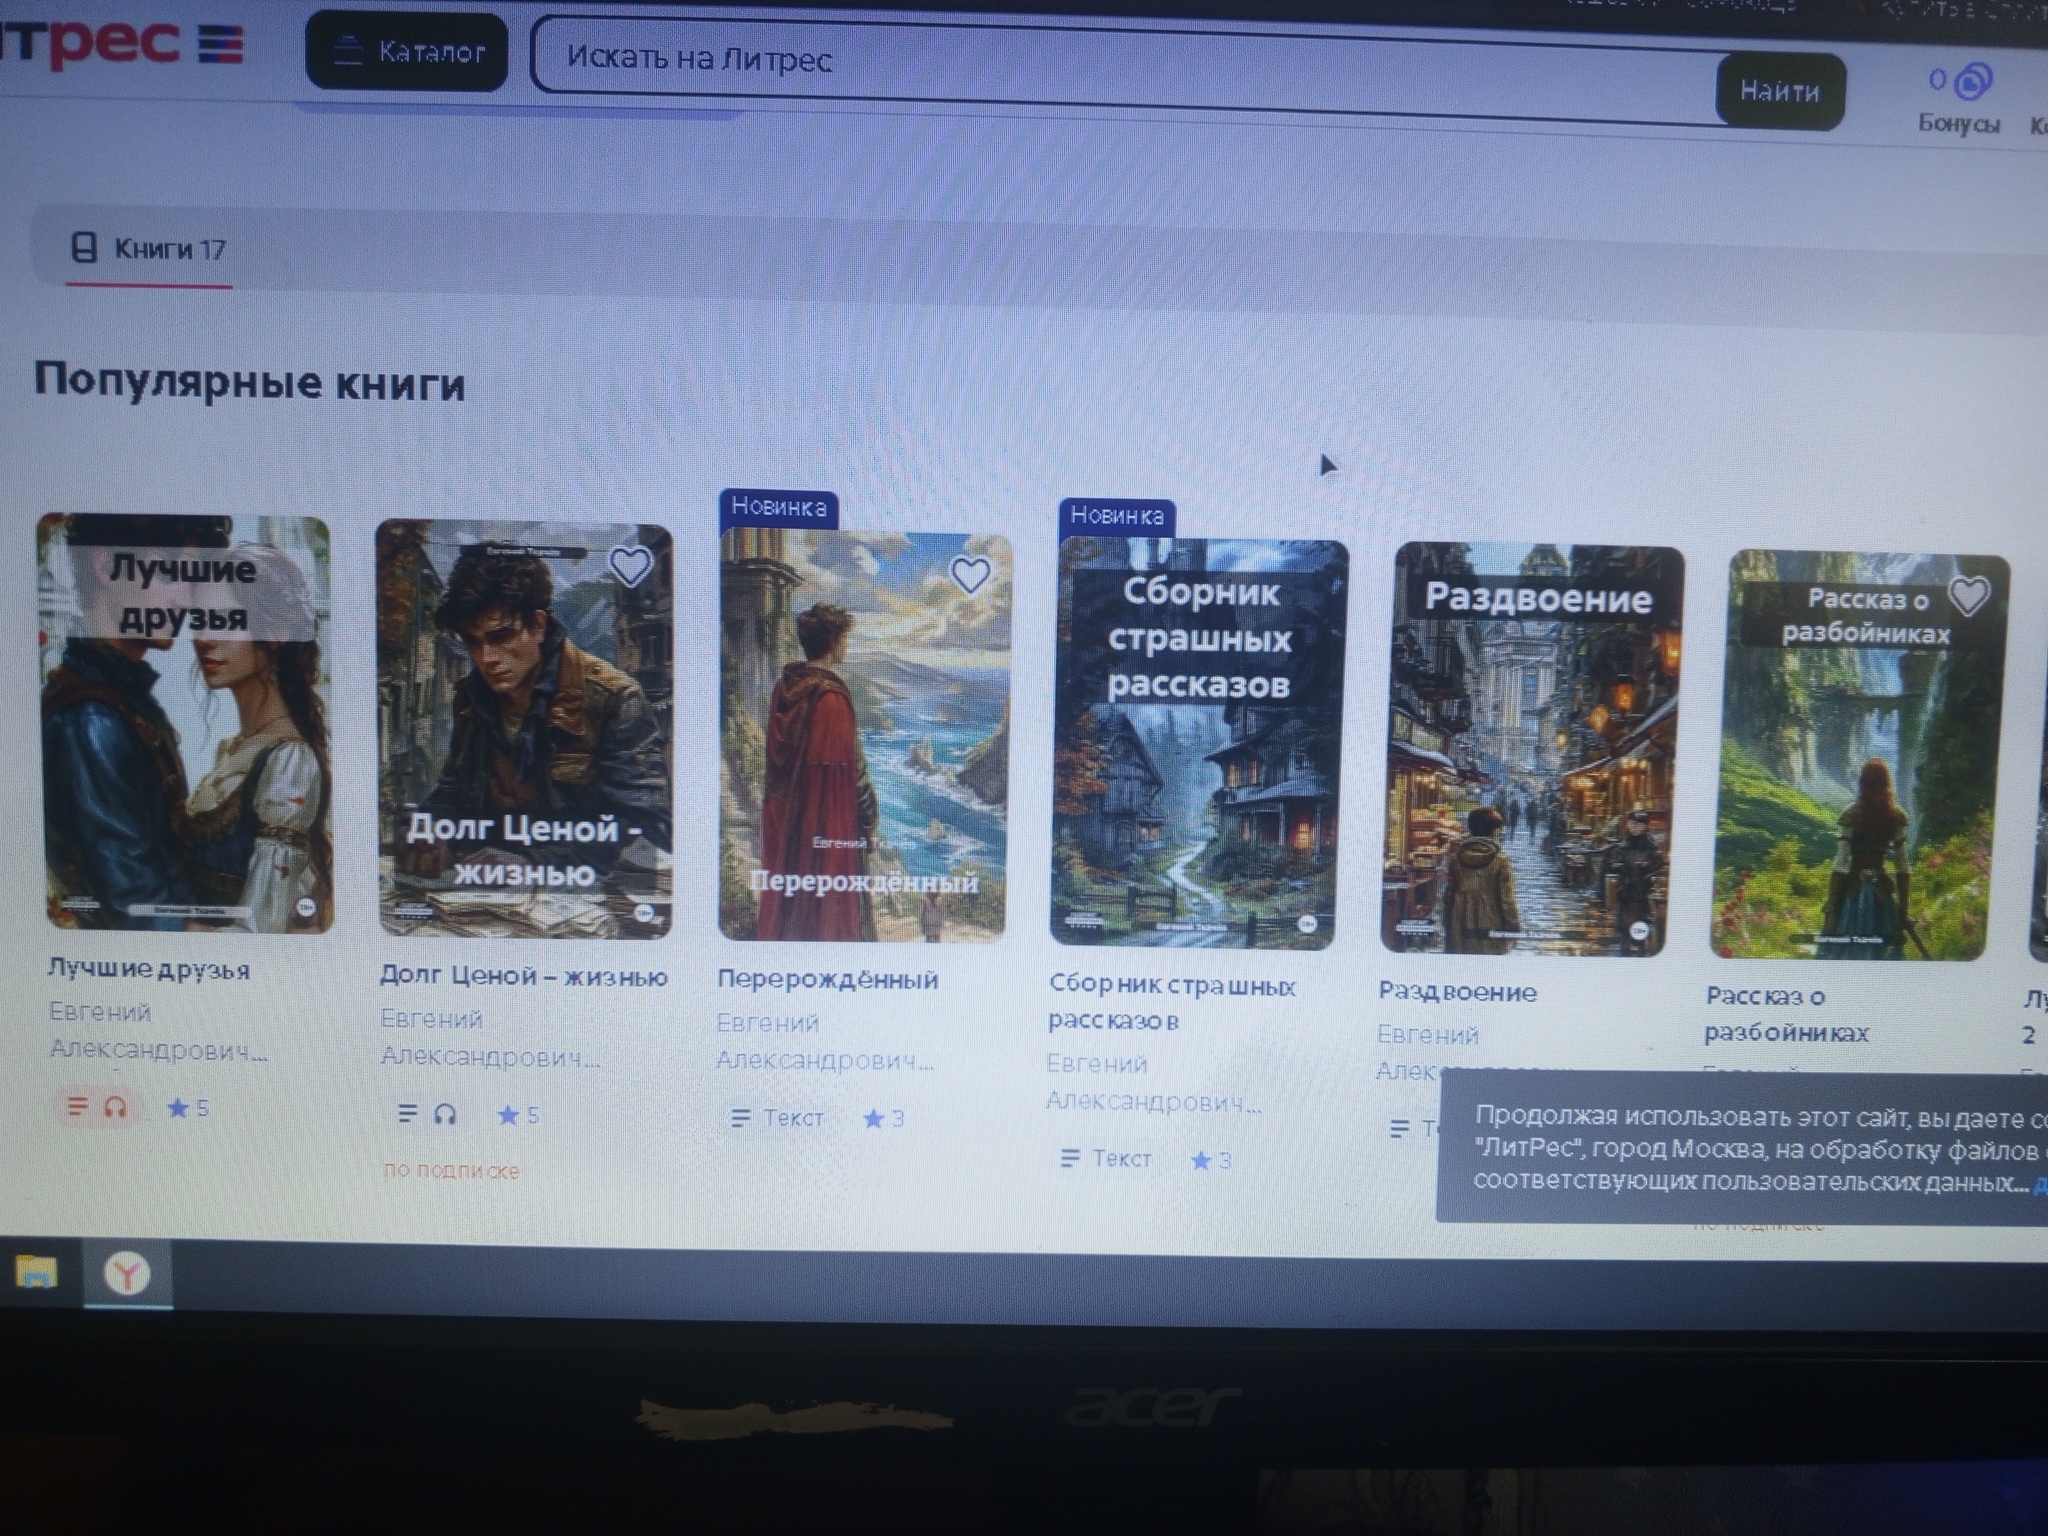Click the Долг Ценой – жизнью title link
Image resolution: width=2048 pixels, height=1536 pixels.
tap(523, 976)
